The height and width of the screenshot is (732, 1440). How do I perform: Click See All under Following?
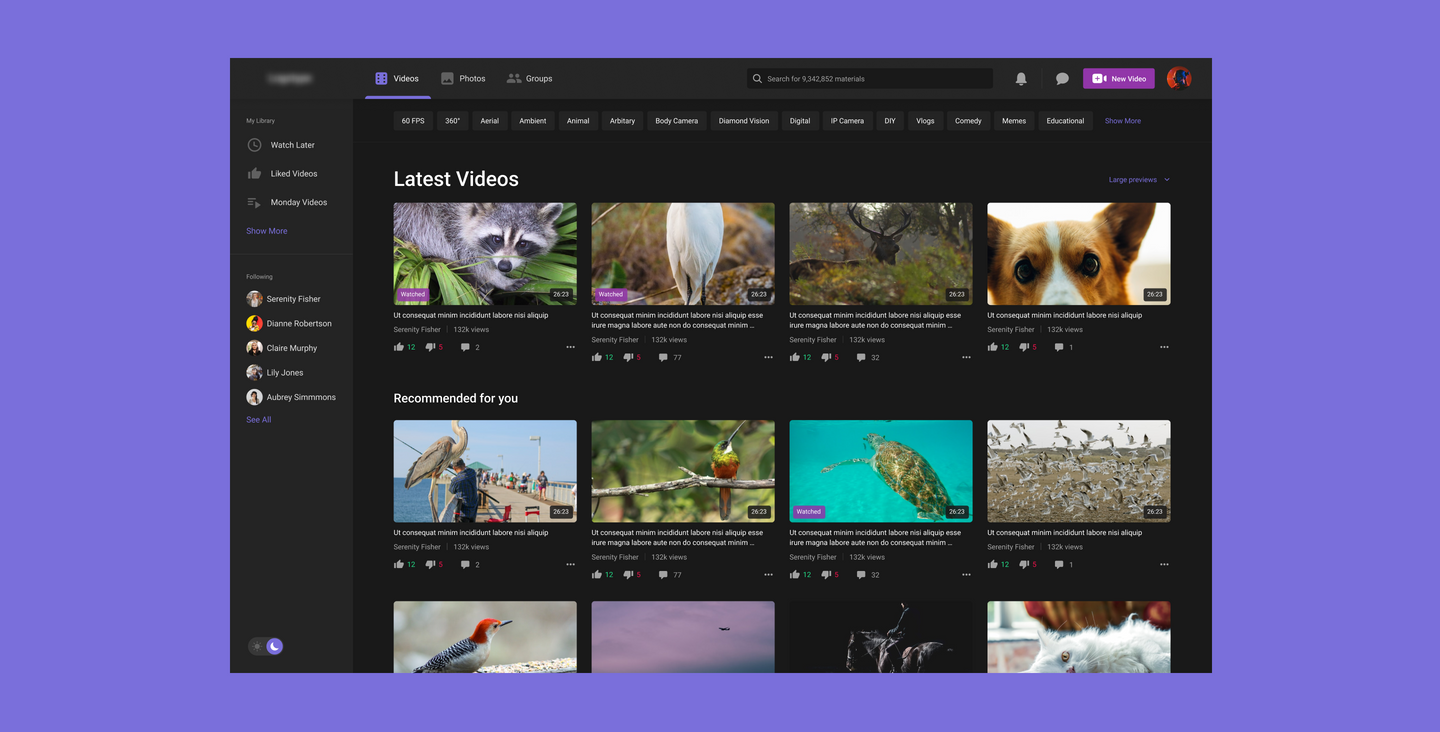[x=259, y=420]
